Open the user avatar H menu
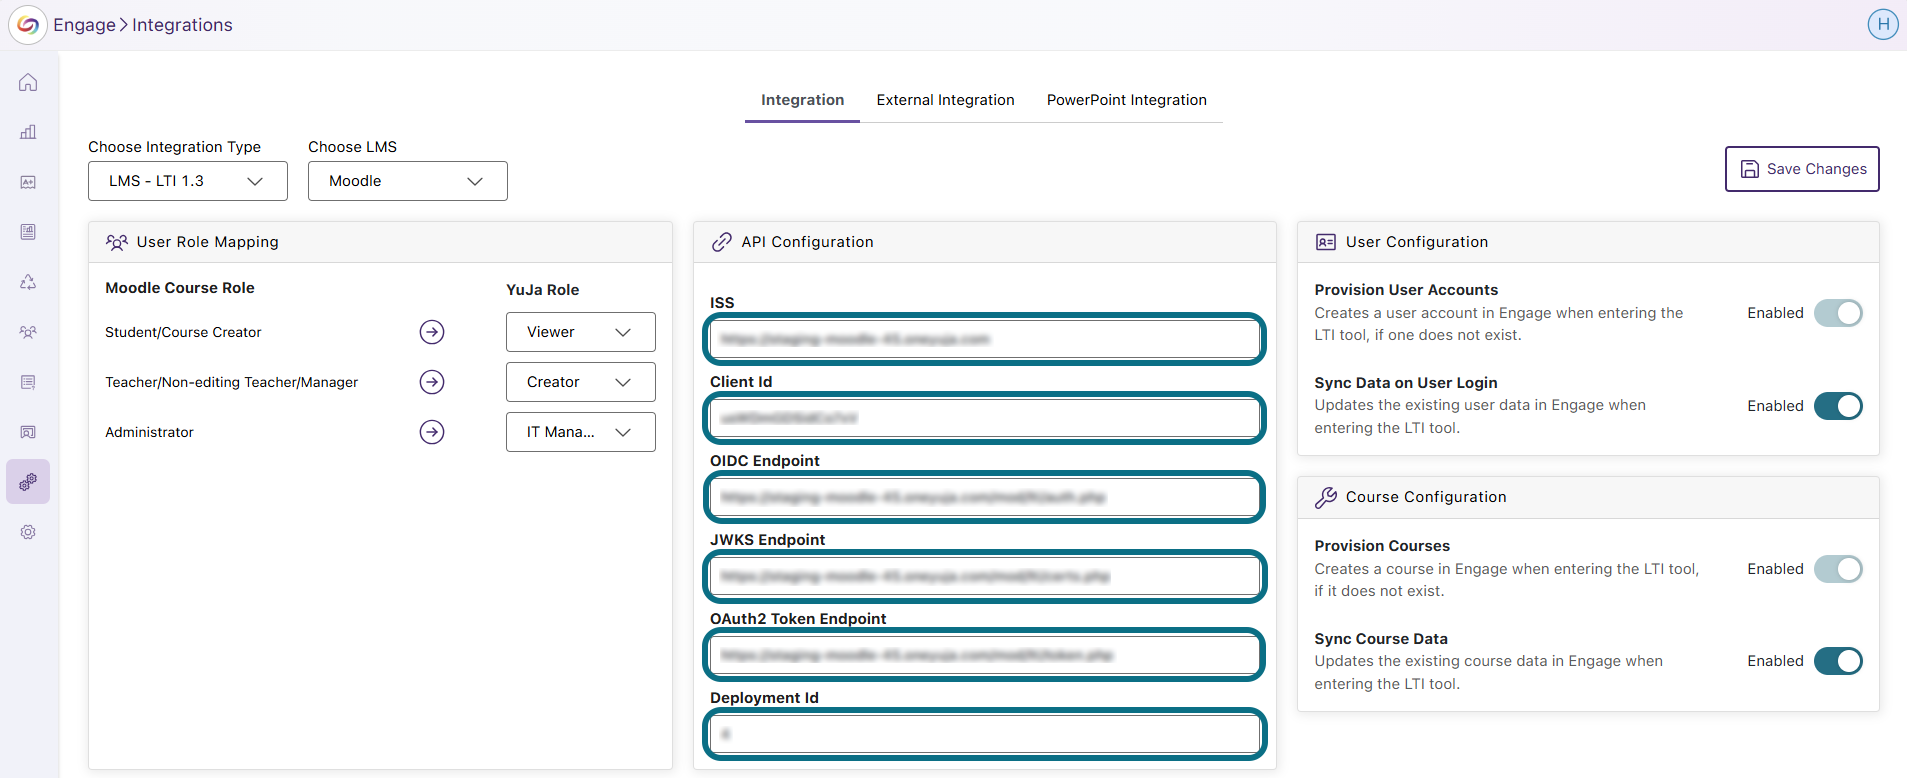The height and width of the screenshot is (778, 1907). (x=1883, y=24)
